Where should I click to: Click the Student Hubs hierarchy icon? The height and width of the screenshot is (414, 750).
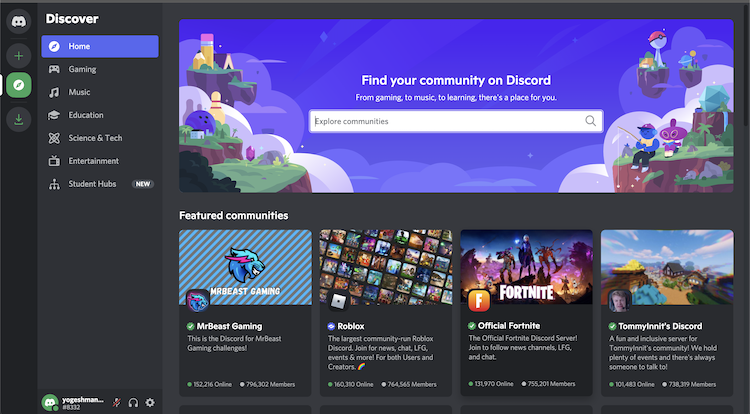(54, 184)
